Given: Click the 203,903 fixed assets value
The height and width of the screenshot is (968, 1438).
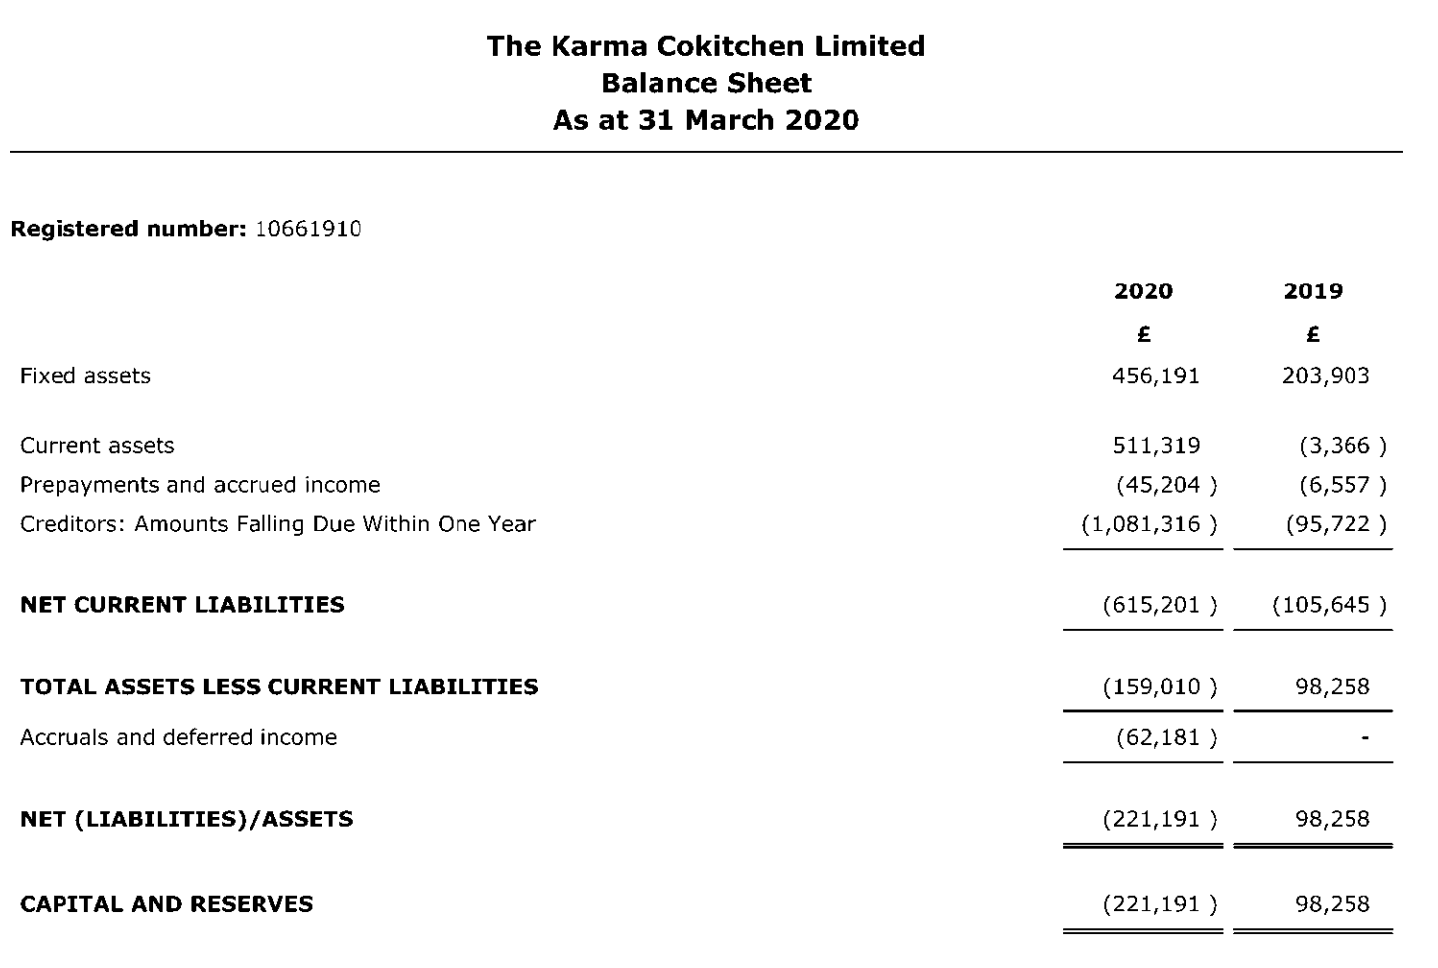Looking at the screenshot, I should coord(1326,376).
